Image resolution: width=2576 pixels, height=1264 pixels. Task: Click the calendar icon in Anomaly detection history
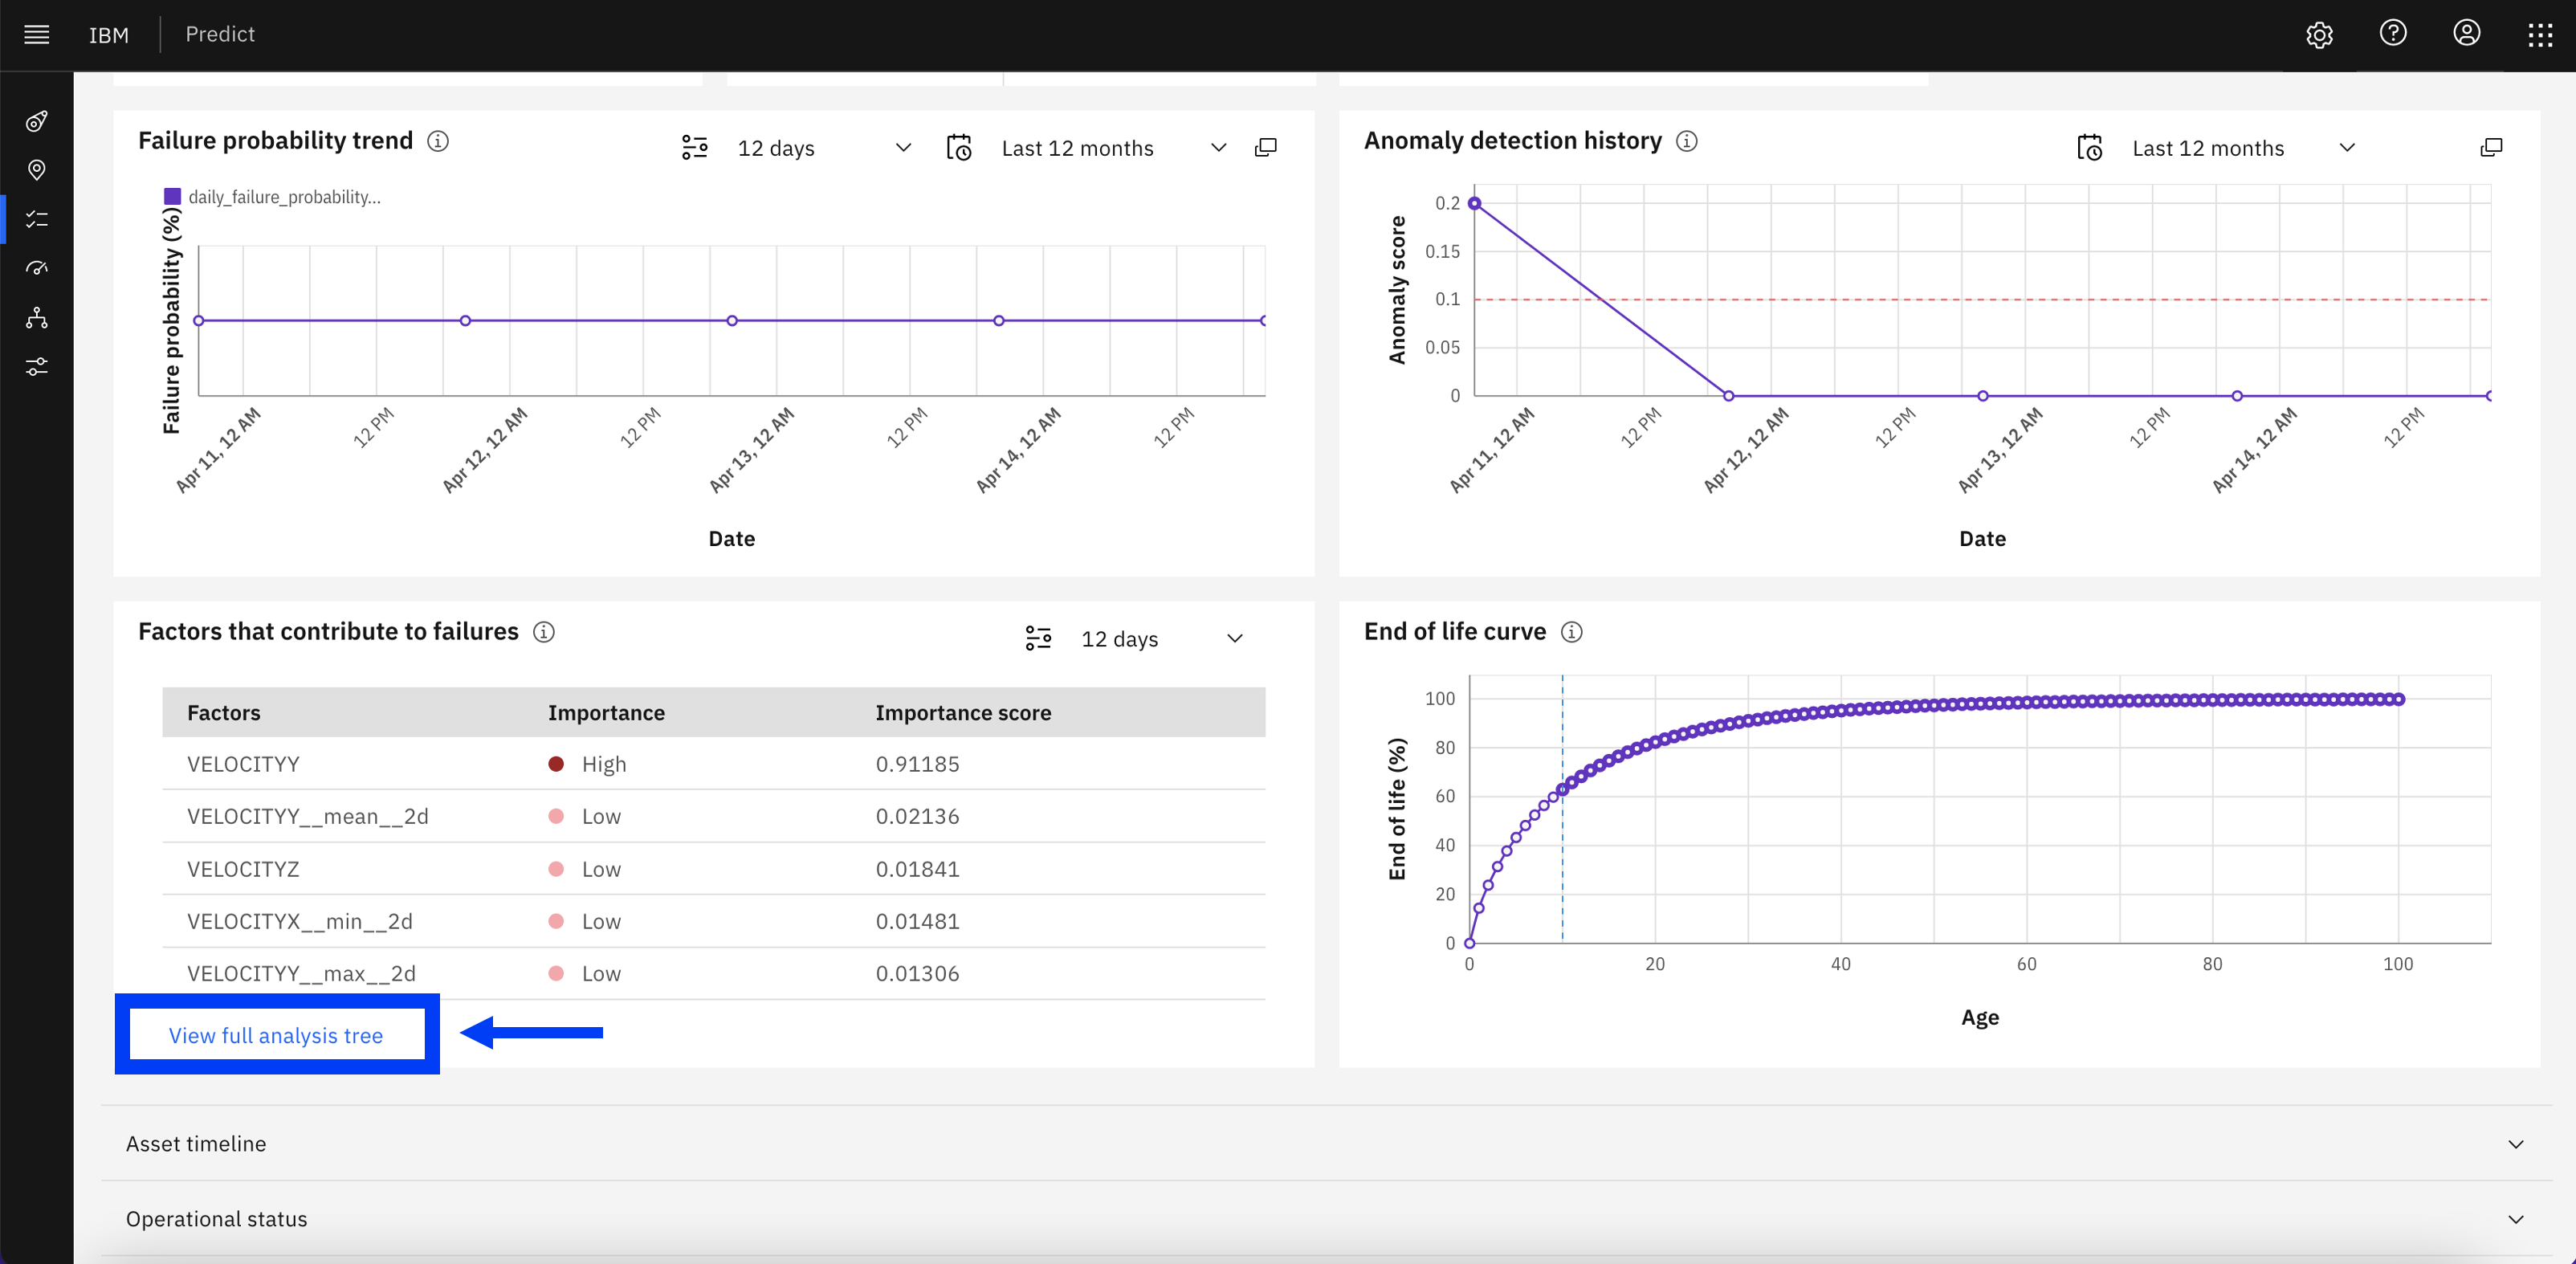coord(2090,148)
